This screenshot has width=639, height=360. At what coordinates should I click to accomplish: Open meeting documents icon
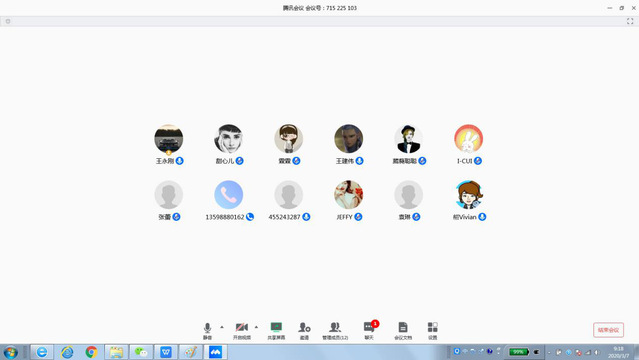point(403,330)
